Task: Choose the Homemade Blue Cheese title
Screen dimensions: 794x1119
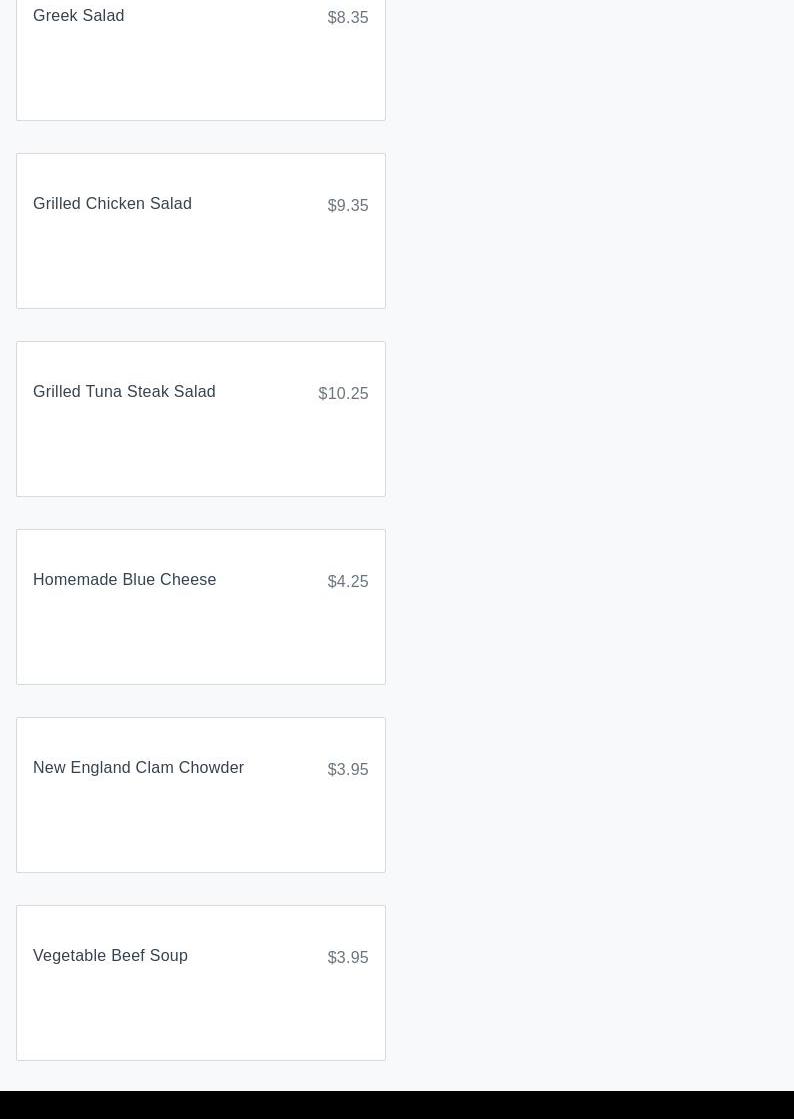Action: (x=124, y=580)
